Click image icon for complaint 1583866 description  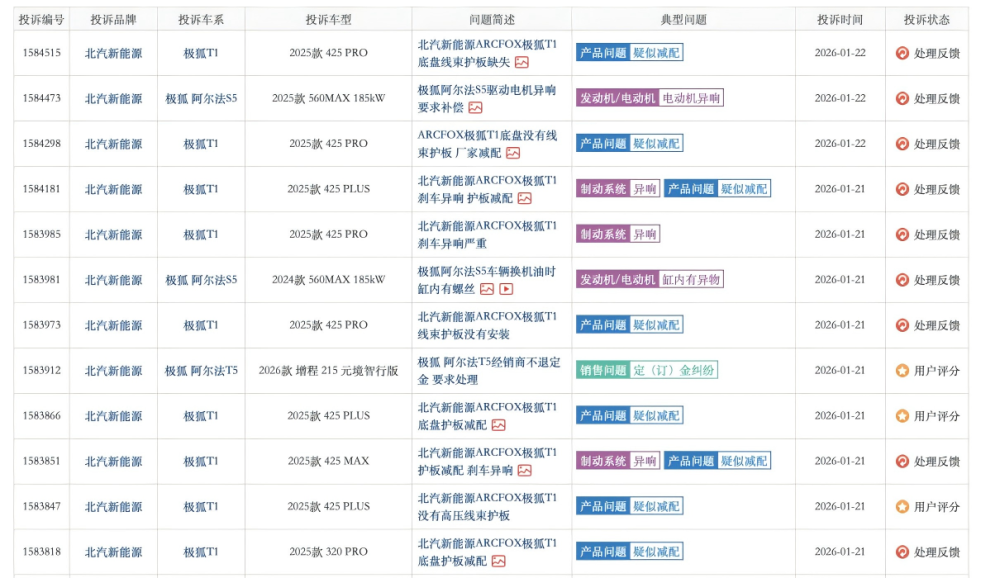point(498,425)
